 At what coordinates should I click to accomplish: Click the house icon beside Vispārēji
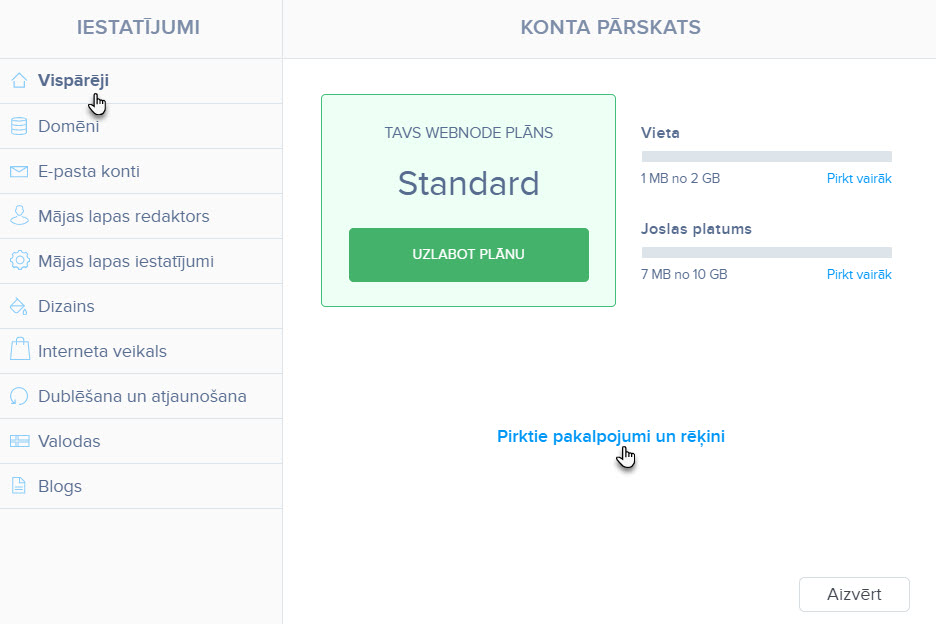(x=19, y=81)
